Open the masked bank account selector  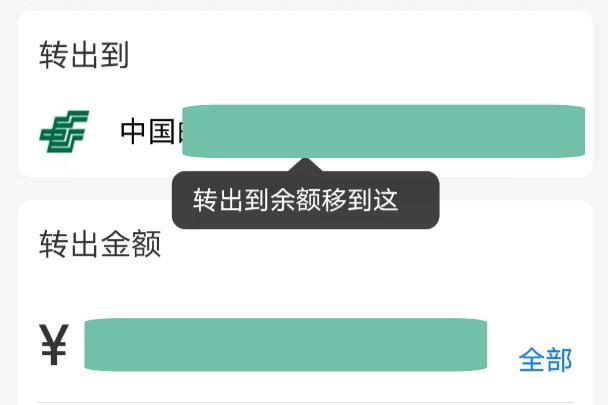tap(384, 131)
